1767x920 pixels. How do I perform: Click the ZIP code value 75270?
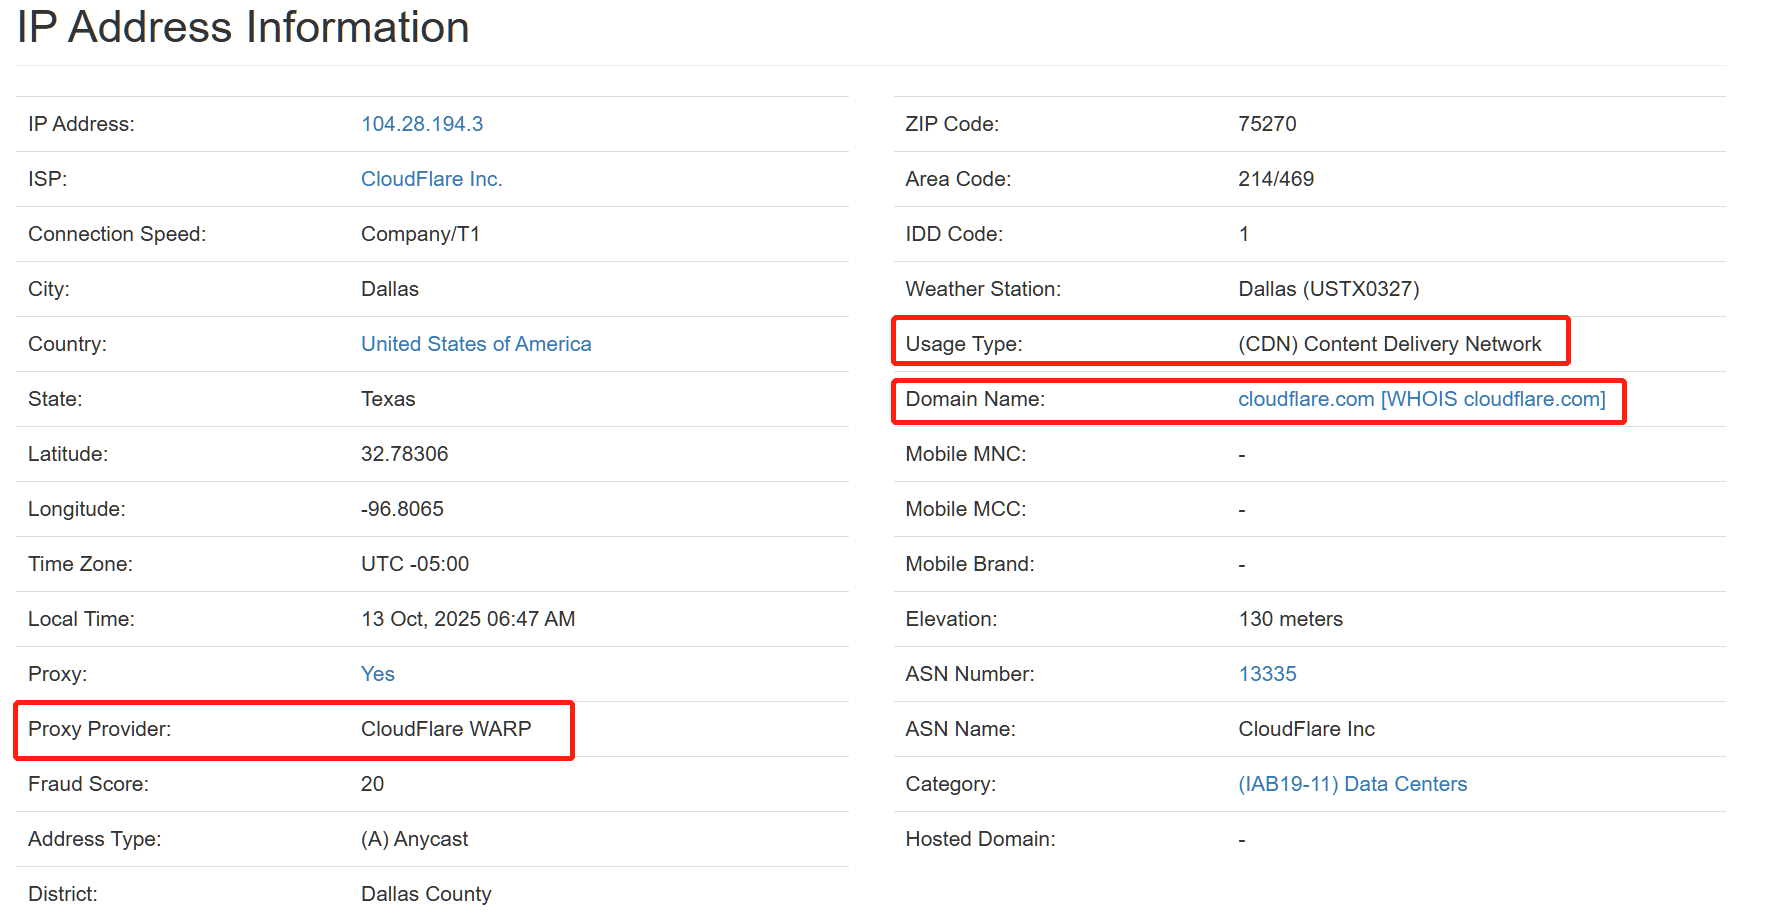(1267, 124)
